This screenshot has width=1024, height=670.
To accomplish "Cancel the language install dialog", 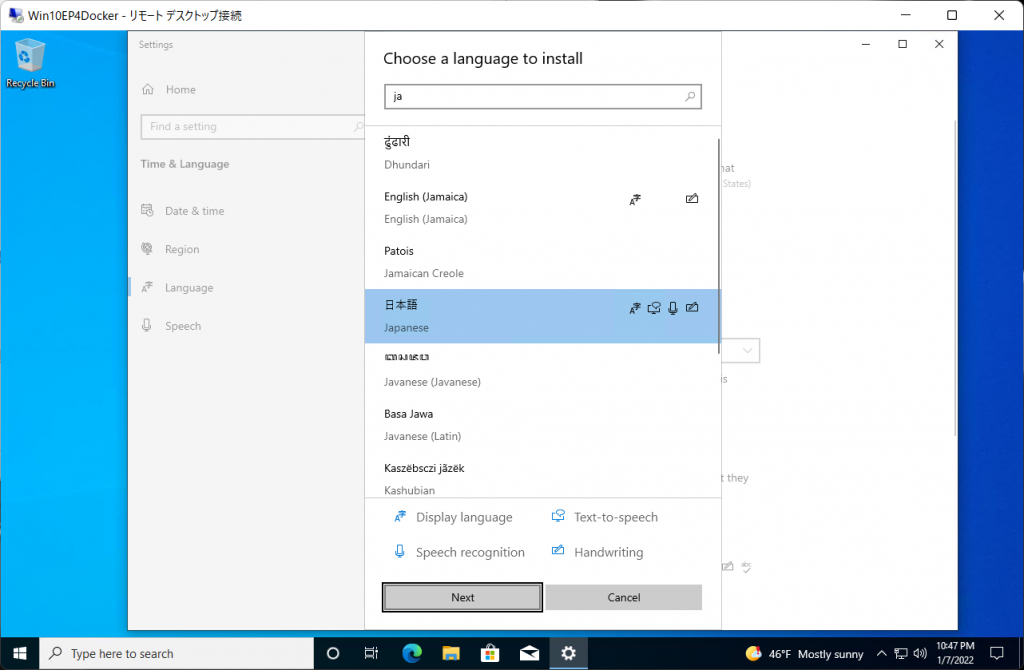I will [x=624, y=597].
